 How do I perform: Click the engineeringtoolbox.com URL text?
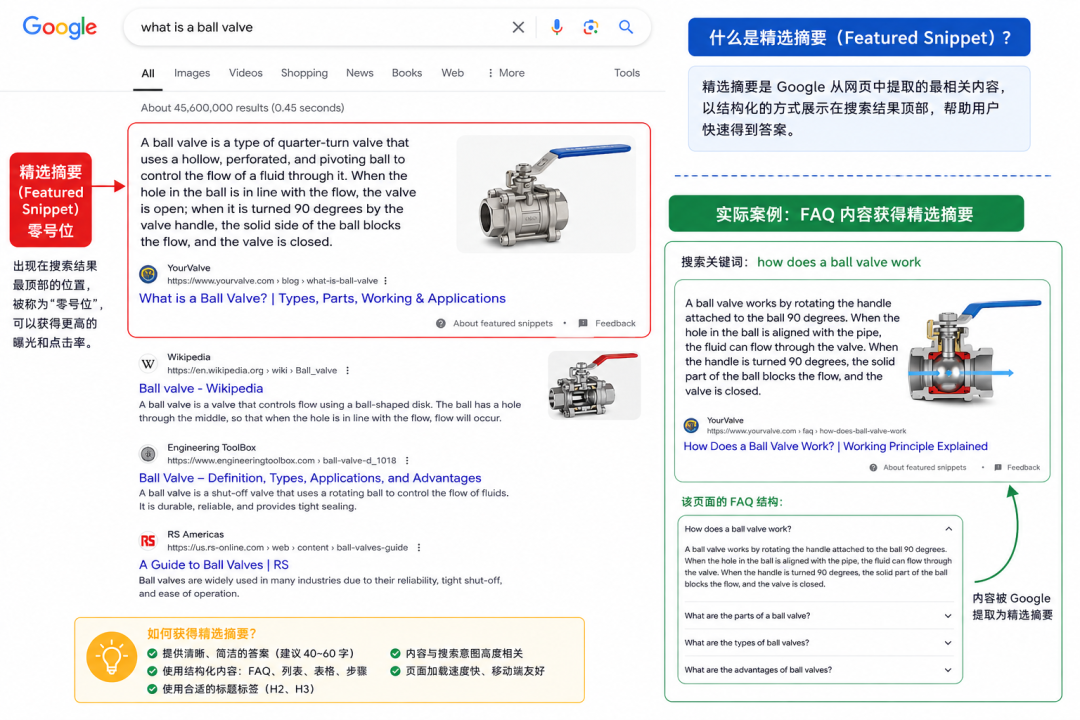tap(282, 460)
